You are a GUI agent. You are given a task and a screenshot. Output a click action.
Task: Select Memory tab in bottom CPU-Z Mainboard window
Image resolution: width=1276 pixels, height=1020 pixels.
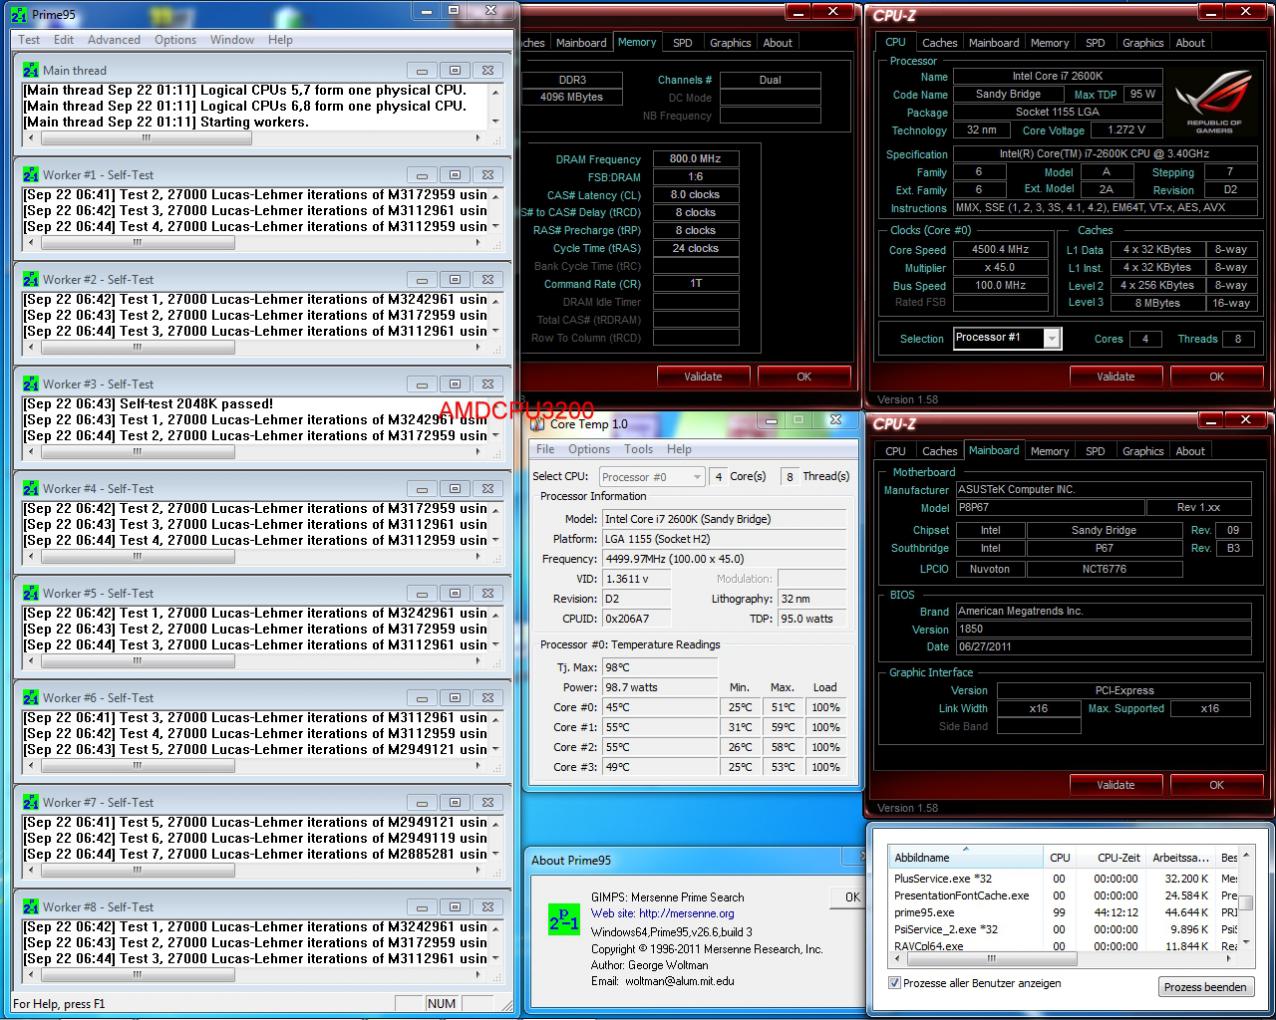[x=1049, y=451]
